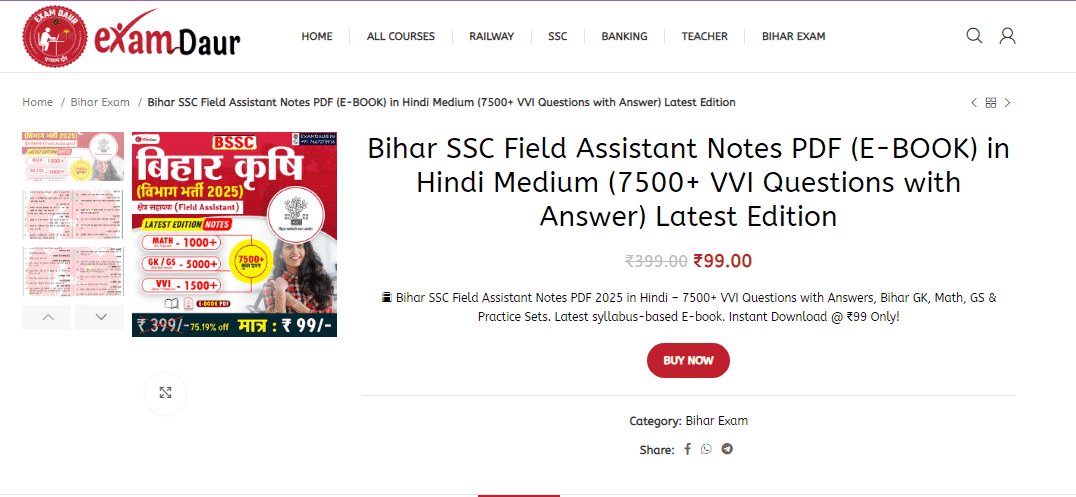The image size is (1076, 497).
Task: Move thumbnail gallery down with the chevron
Action: 100,317
